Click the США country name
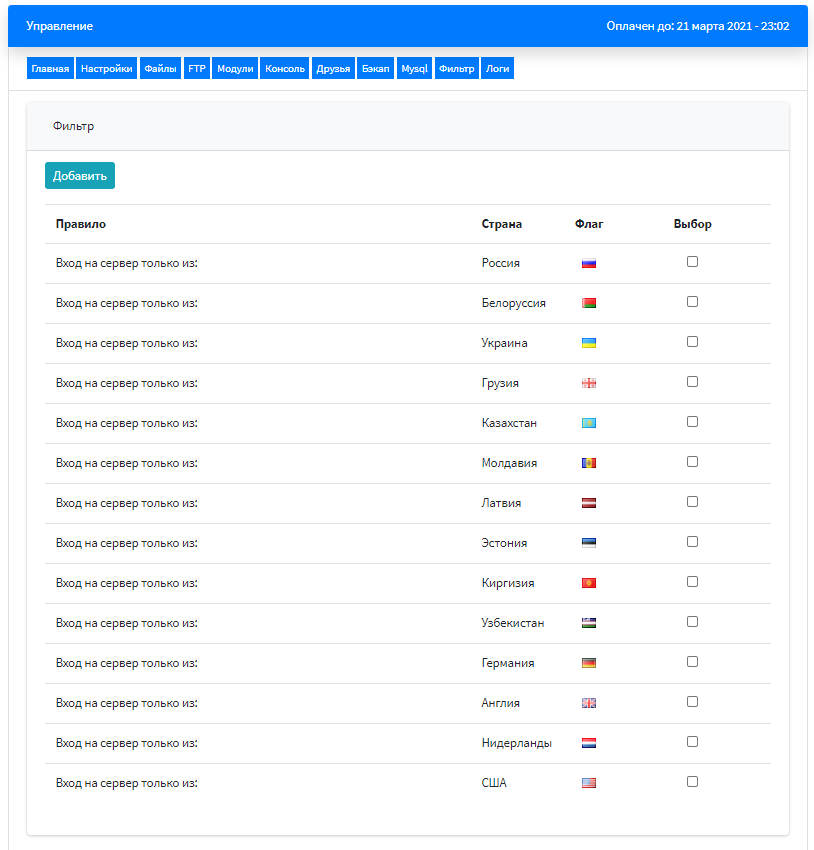 [494, 783]
